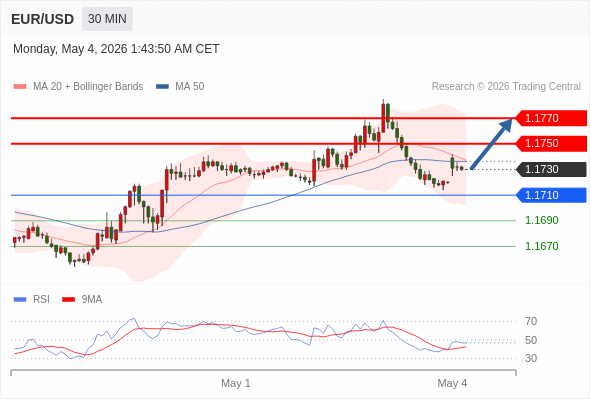
Task: Click the RSI blue legend swatch
Action: (x=20, y=300)
